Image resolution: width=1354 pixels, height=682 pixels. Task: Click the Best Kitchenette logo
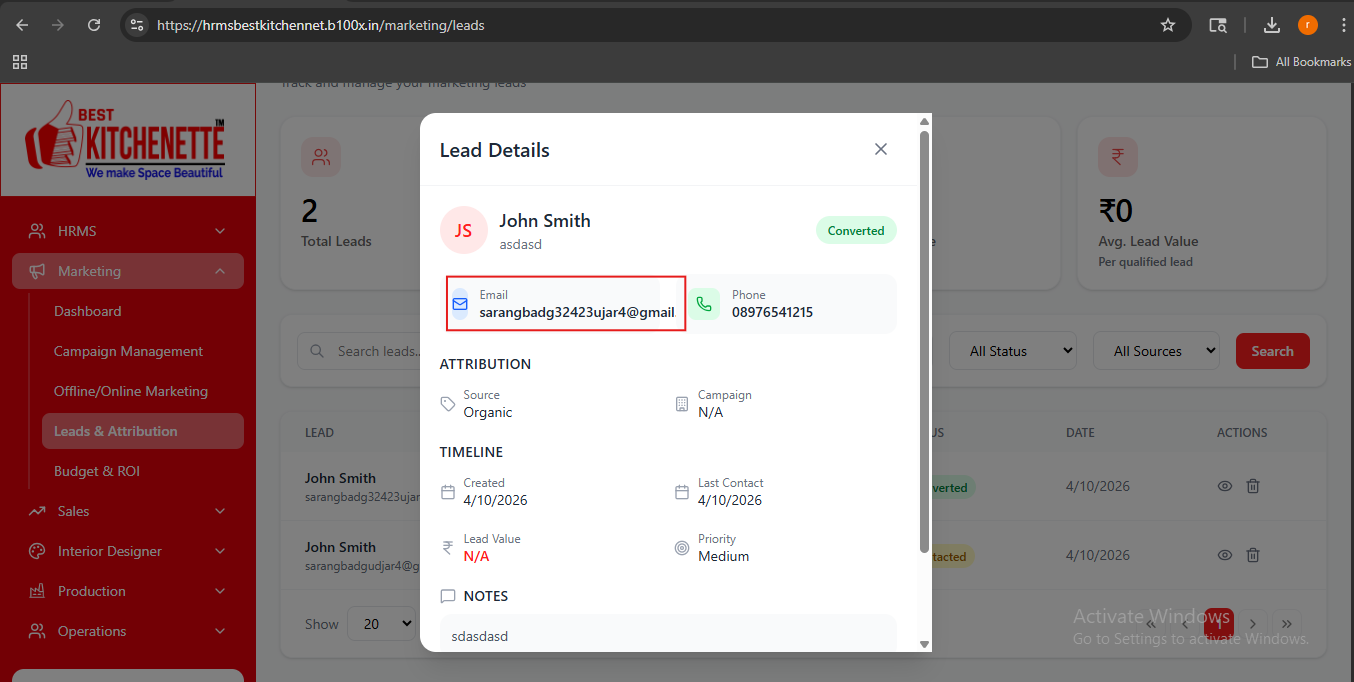127,140
